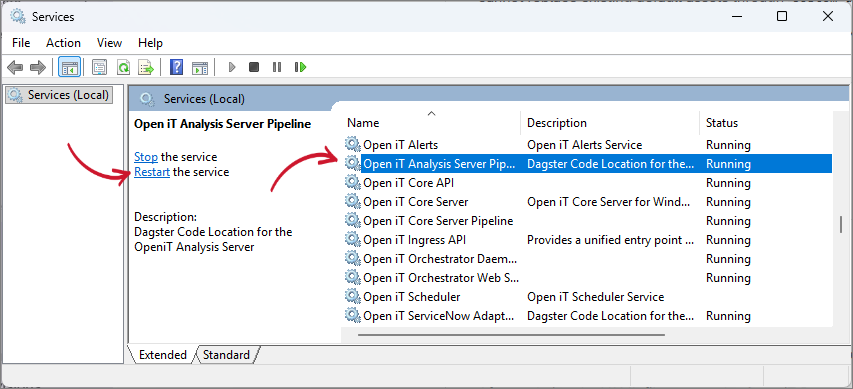Click the Export List toolbar icon

pos(146,67)
